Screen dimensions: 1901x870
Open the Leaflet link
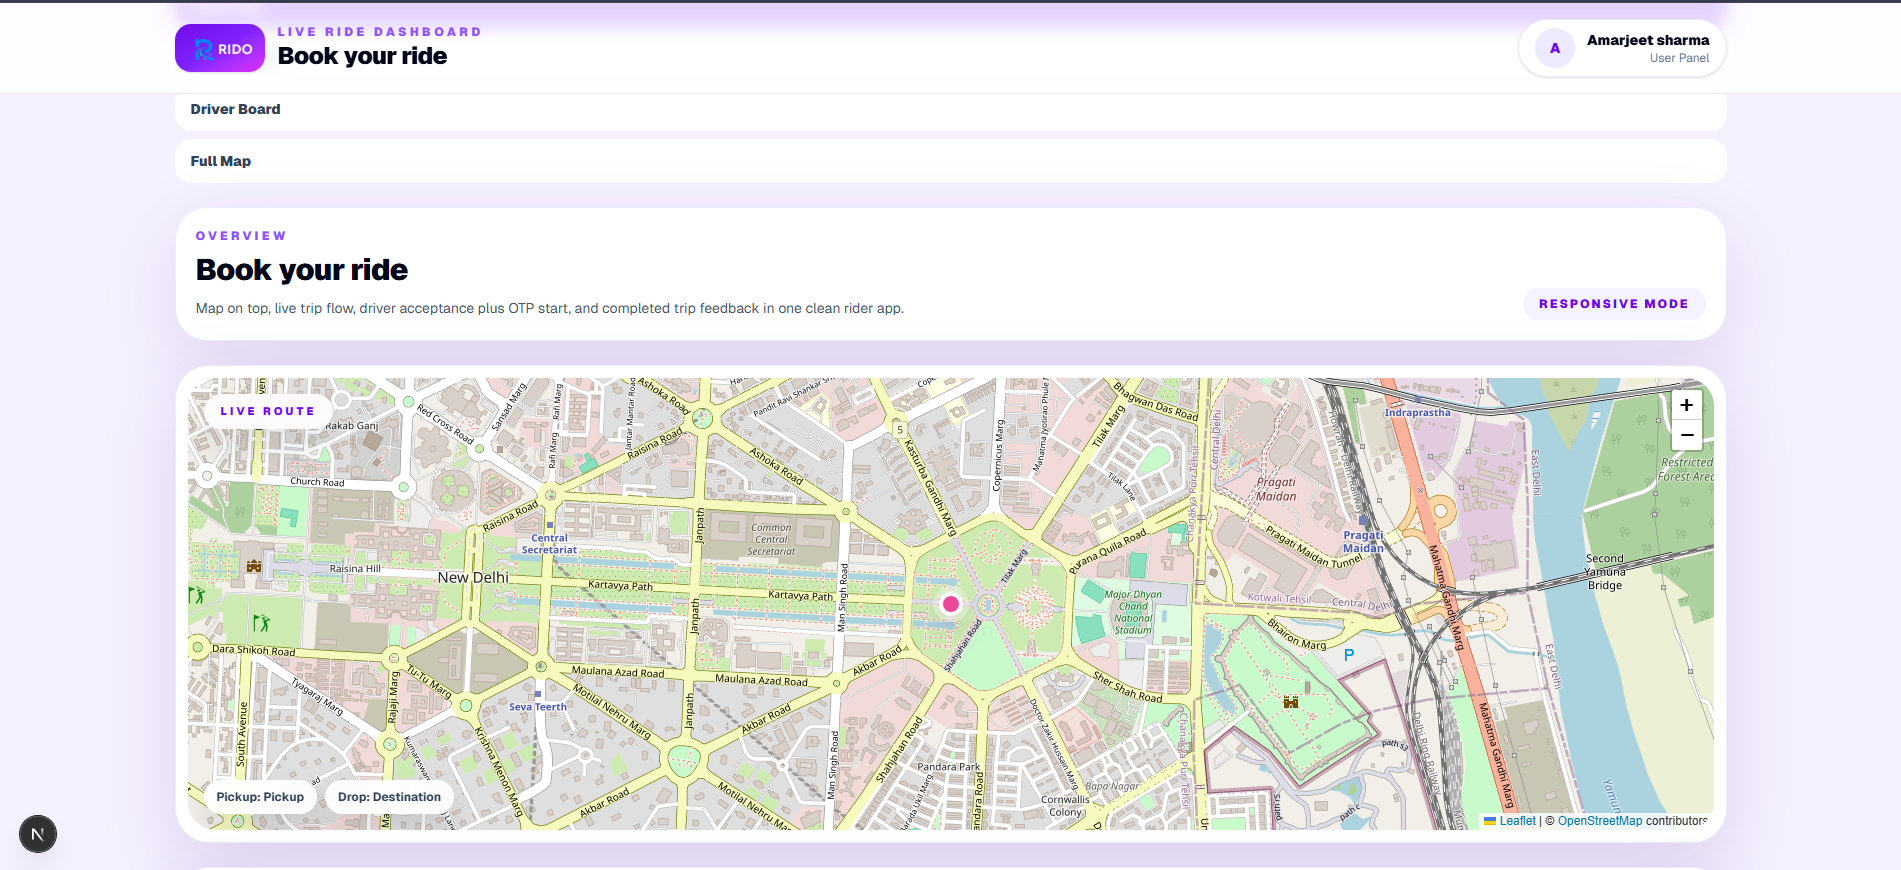coord(1517,821)
